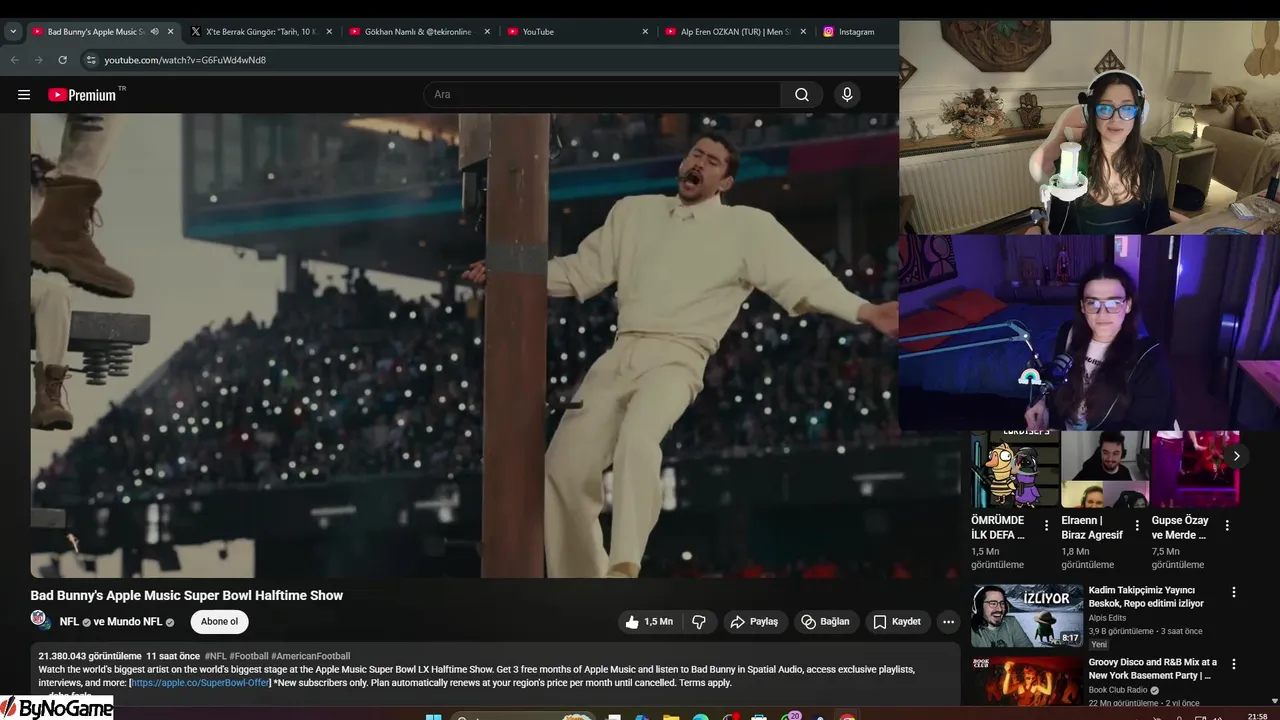Click inside the Ara search field

click(x=602, y=95)
